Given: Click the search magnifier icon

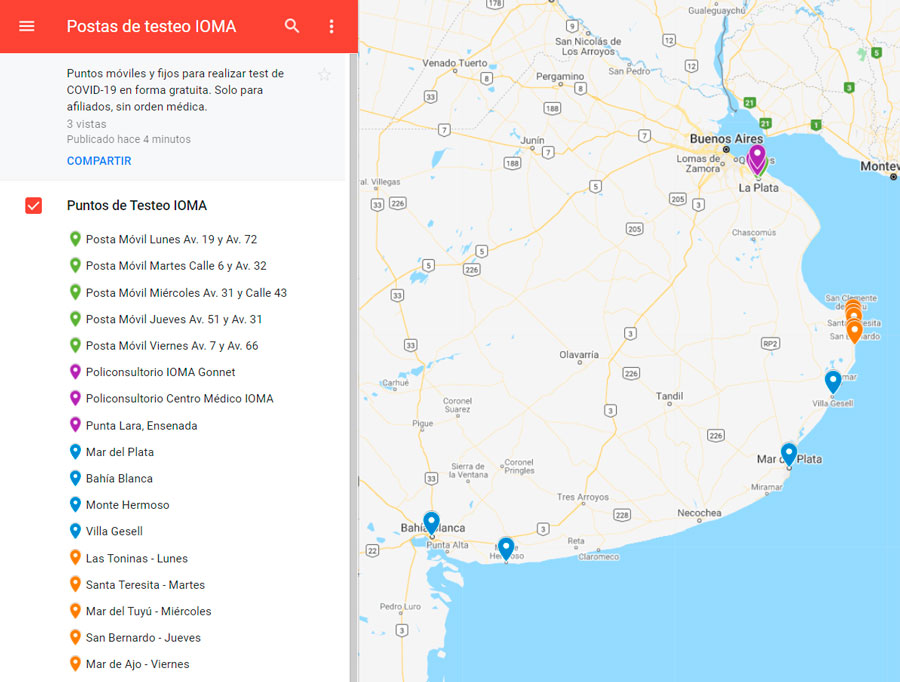Looking at the screenshot, I should point(292,26).
